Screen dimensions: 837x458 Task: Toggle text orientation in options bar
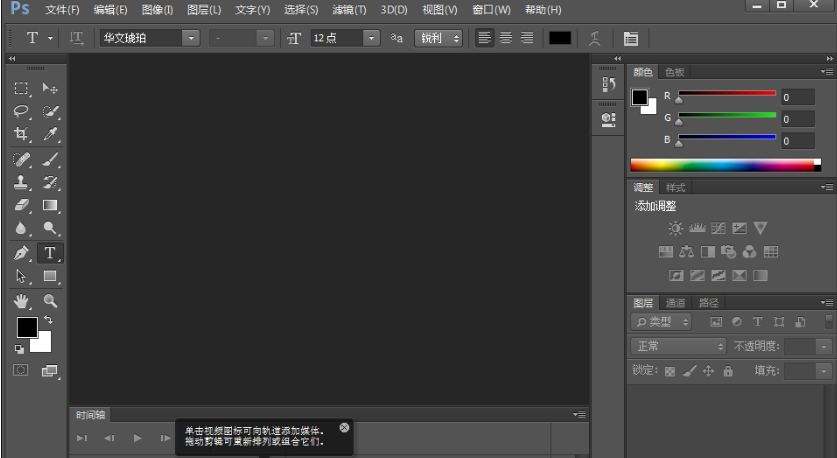pos(76,38)
